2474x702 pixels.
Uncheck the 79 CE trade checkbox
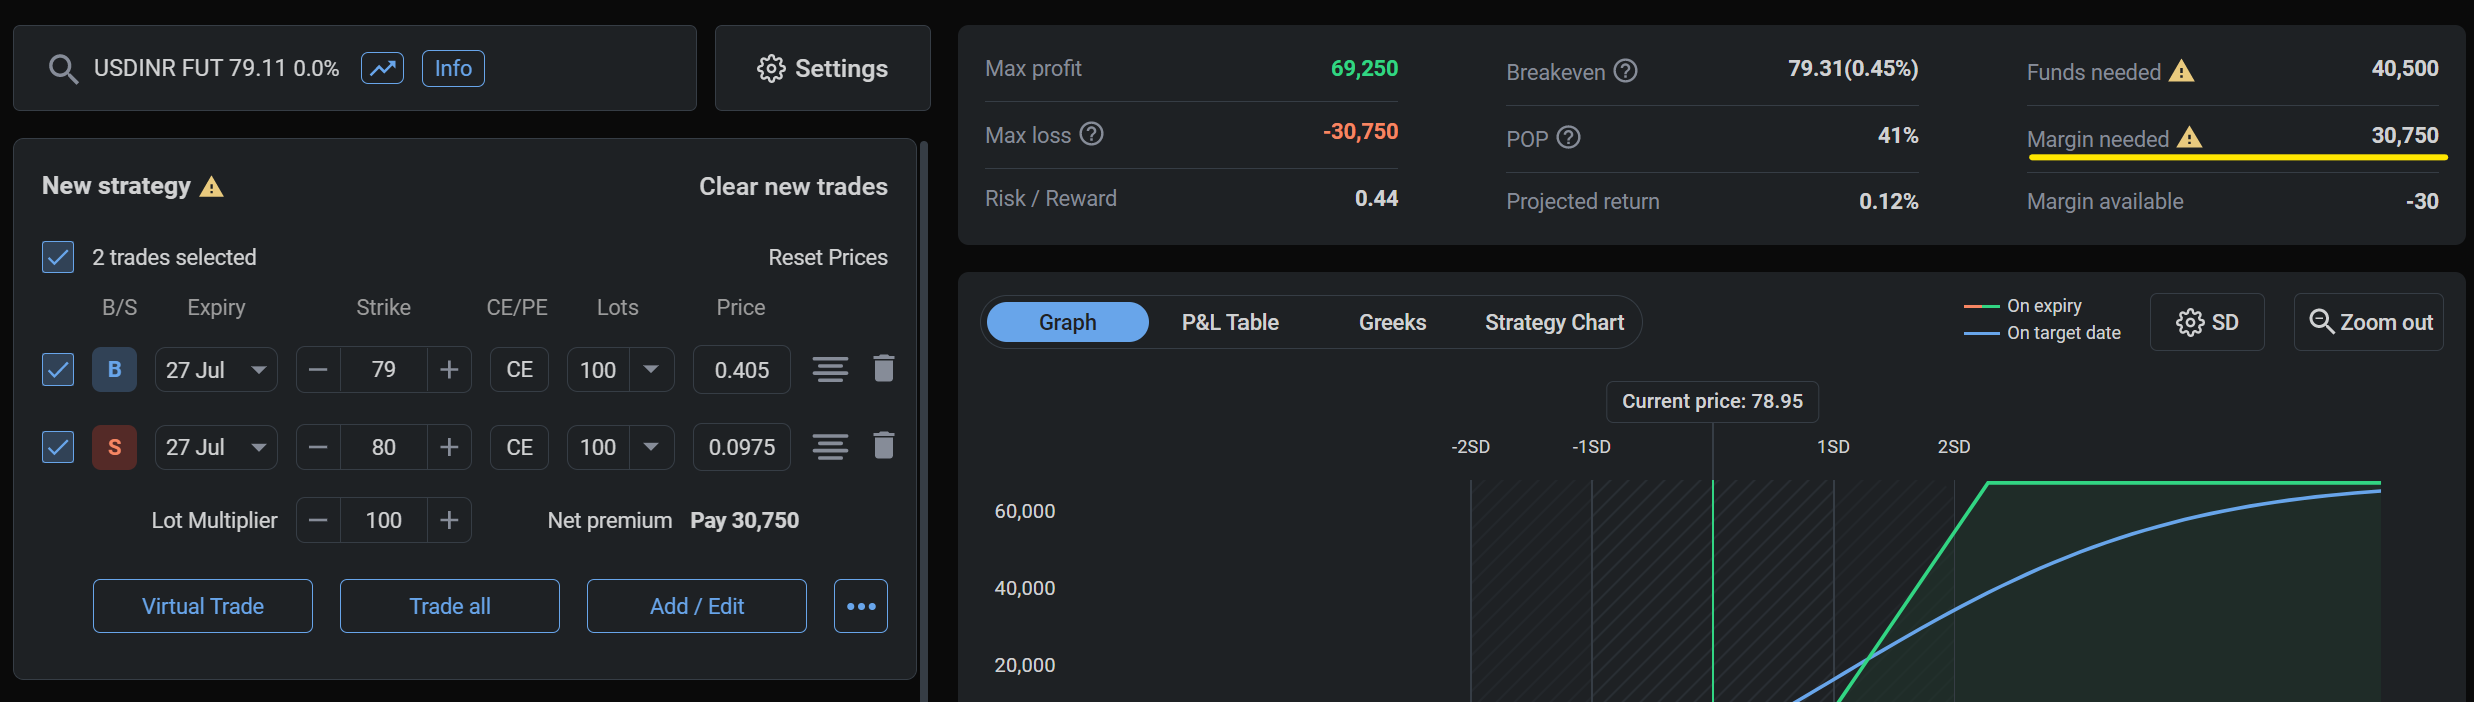click(x=58, y=370)
